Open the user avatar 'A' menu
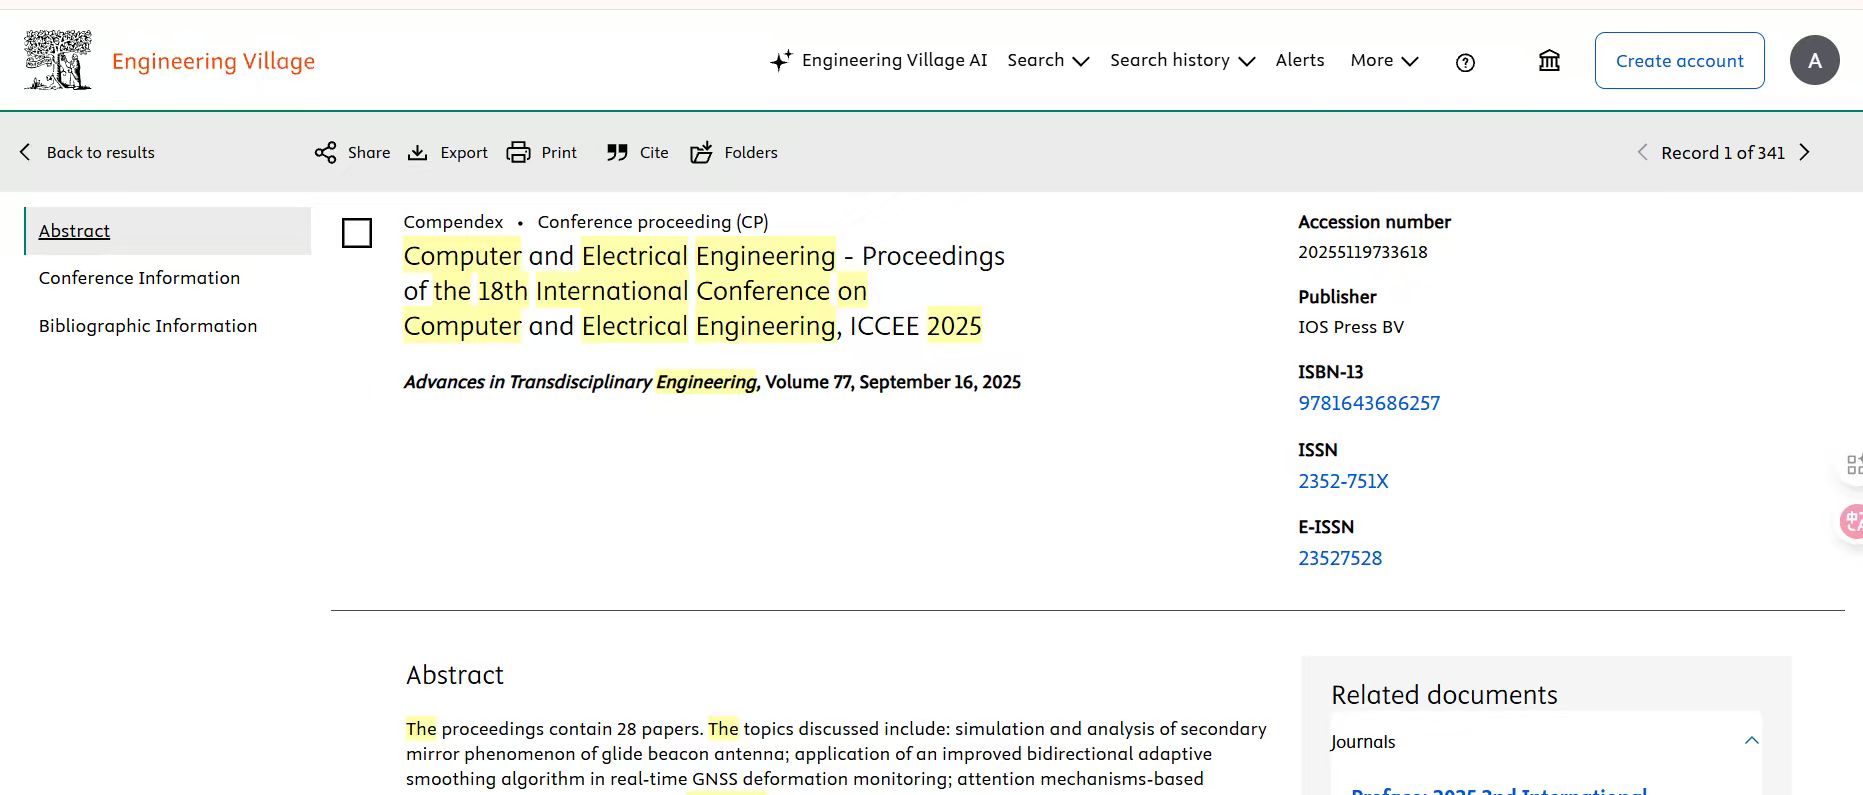This screenshot has width=1863, height=795. coord(1814,60)
